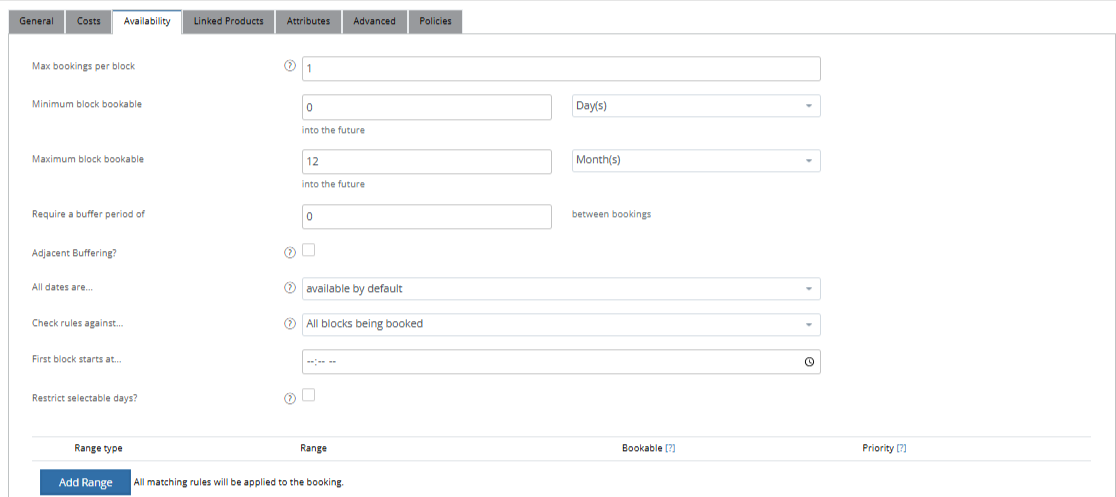The height and width of the screenshot is (497, 1116).
Task: Open the Policies tab
Action: [x=435, y=21]
